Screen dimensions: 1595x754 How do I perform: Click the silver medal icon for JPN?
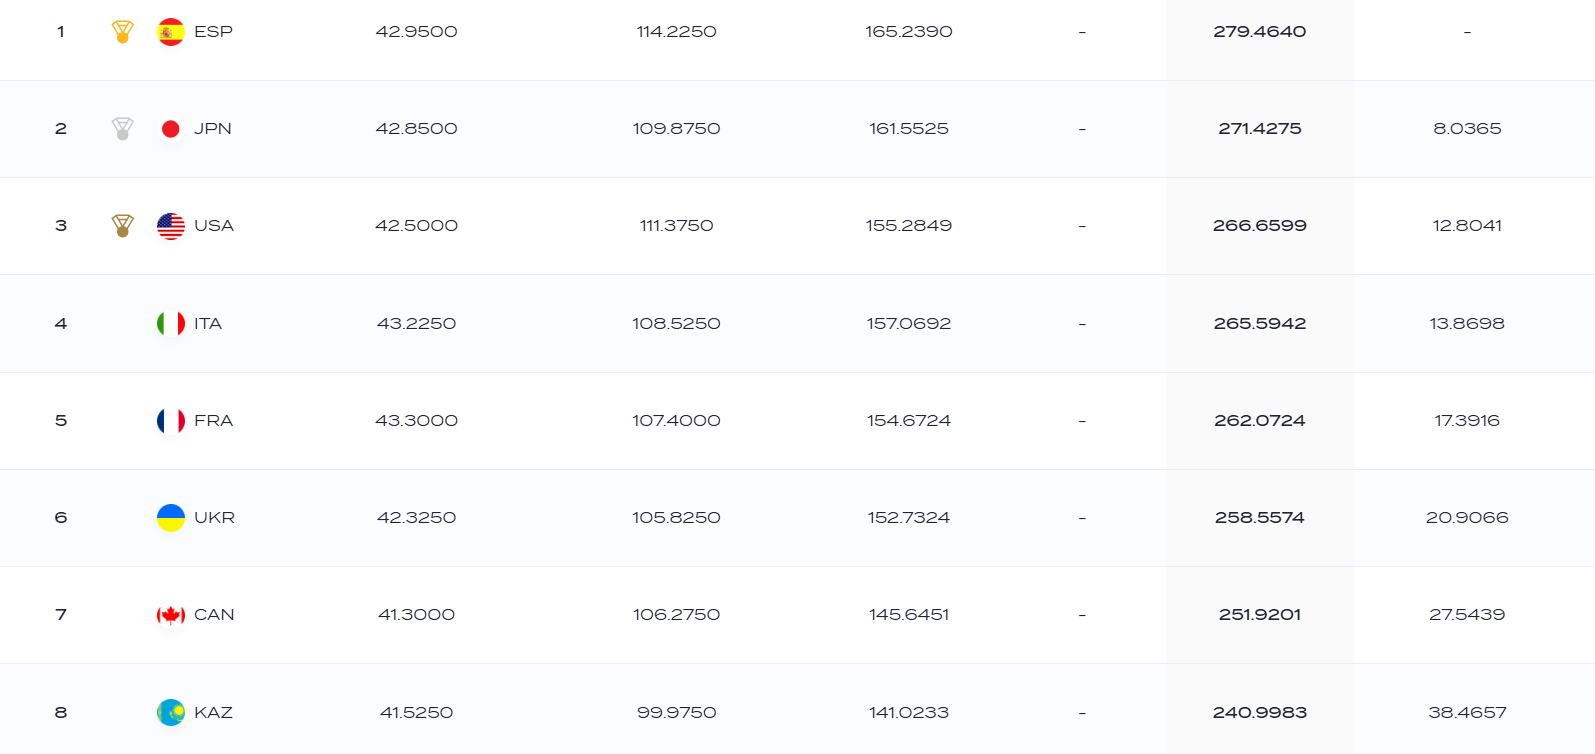(123, 129)
